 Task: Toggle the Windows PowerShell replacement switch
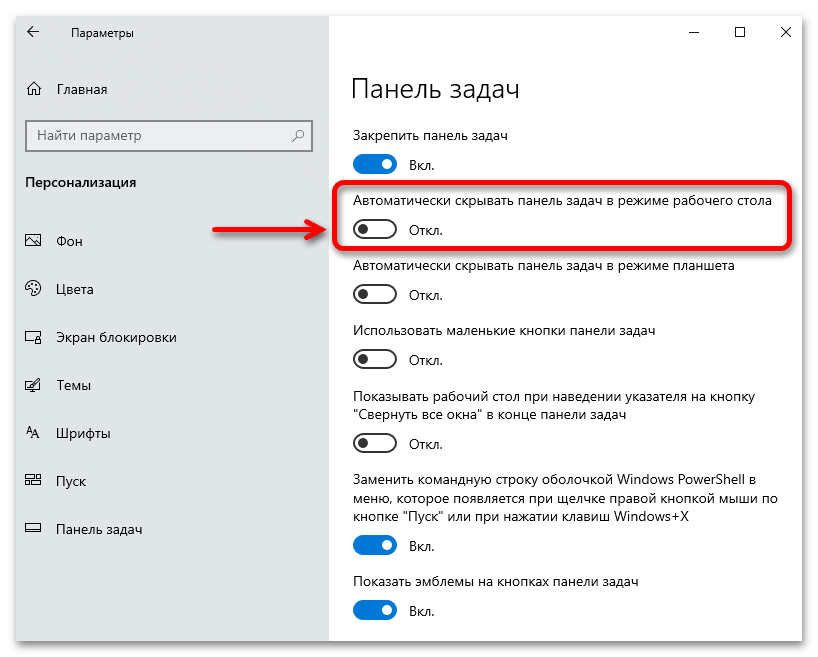point(376,546)
